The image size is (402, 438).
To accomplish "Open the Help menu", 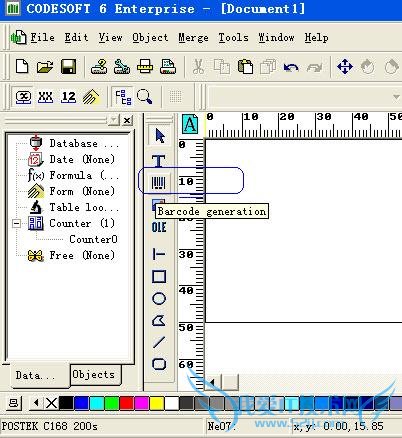I will [x=316, y=37].
